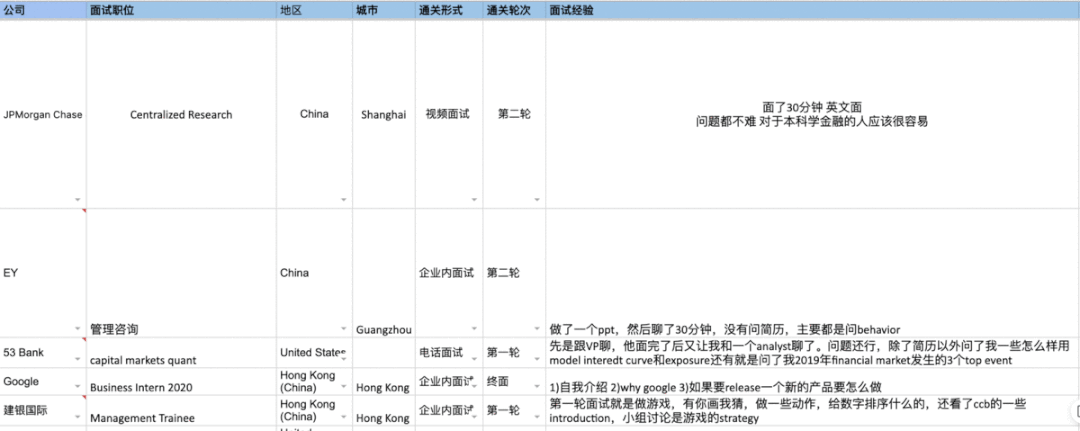Select the 面了30分钟 英文面 experience cell
Image resolution: width=1080 pixels, height=431 pixels.
pos(813,114)
